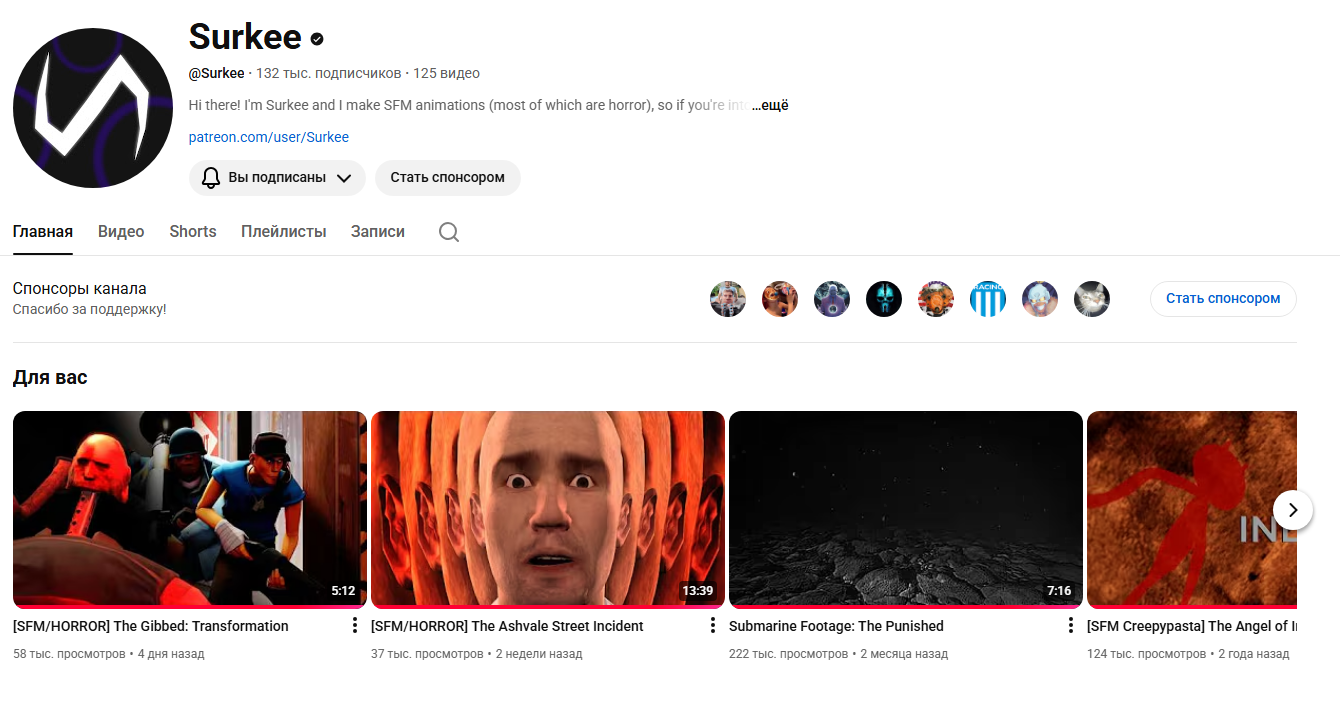Click the notification bell icon in subscribe button
The width and height of the screenshot is (1340, 705).
coord(211,178)
